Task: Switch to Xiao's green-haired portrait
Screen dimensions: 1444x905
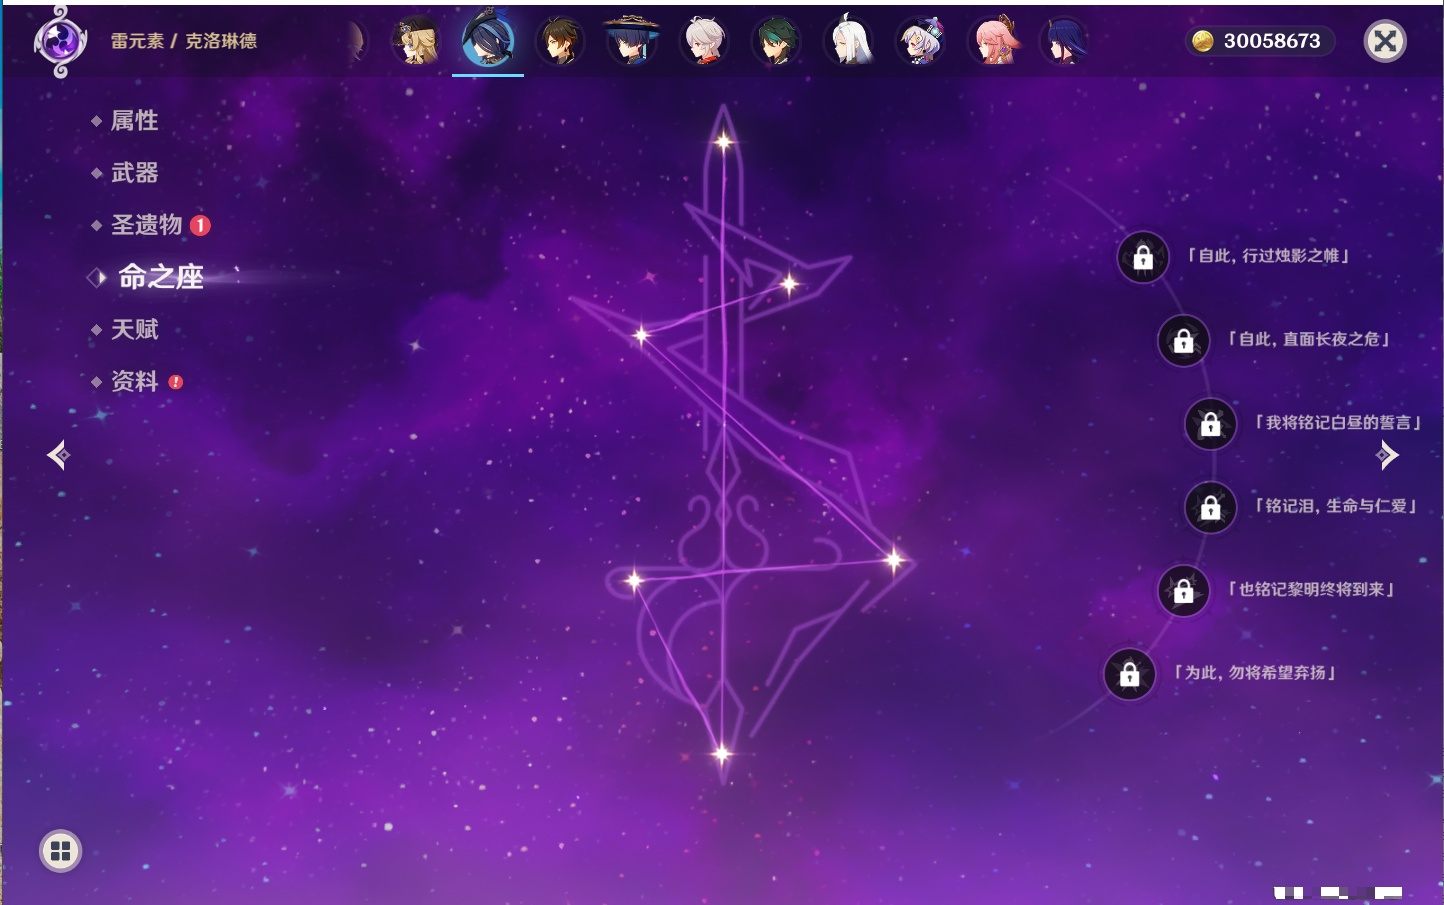Action: click(x=776, y=41)
